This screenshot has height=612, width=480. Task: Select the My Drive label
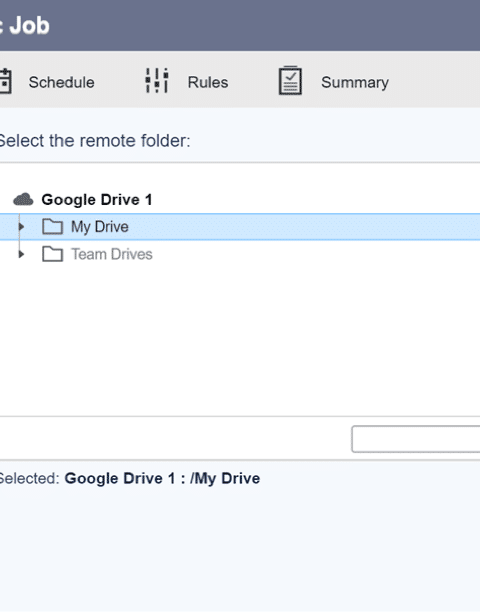coord(100,227)
